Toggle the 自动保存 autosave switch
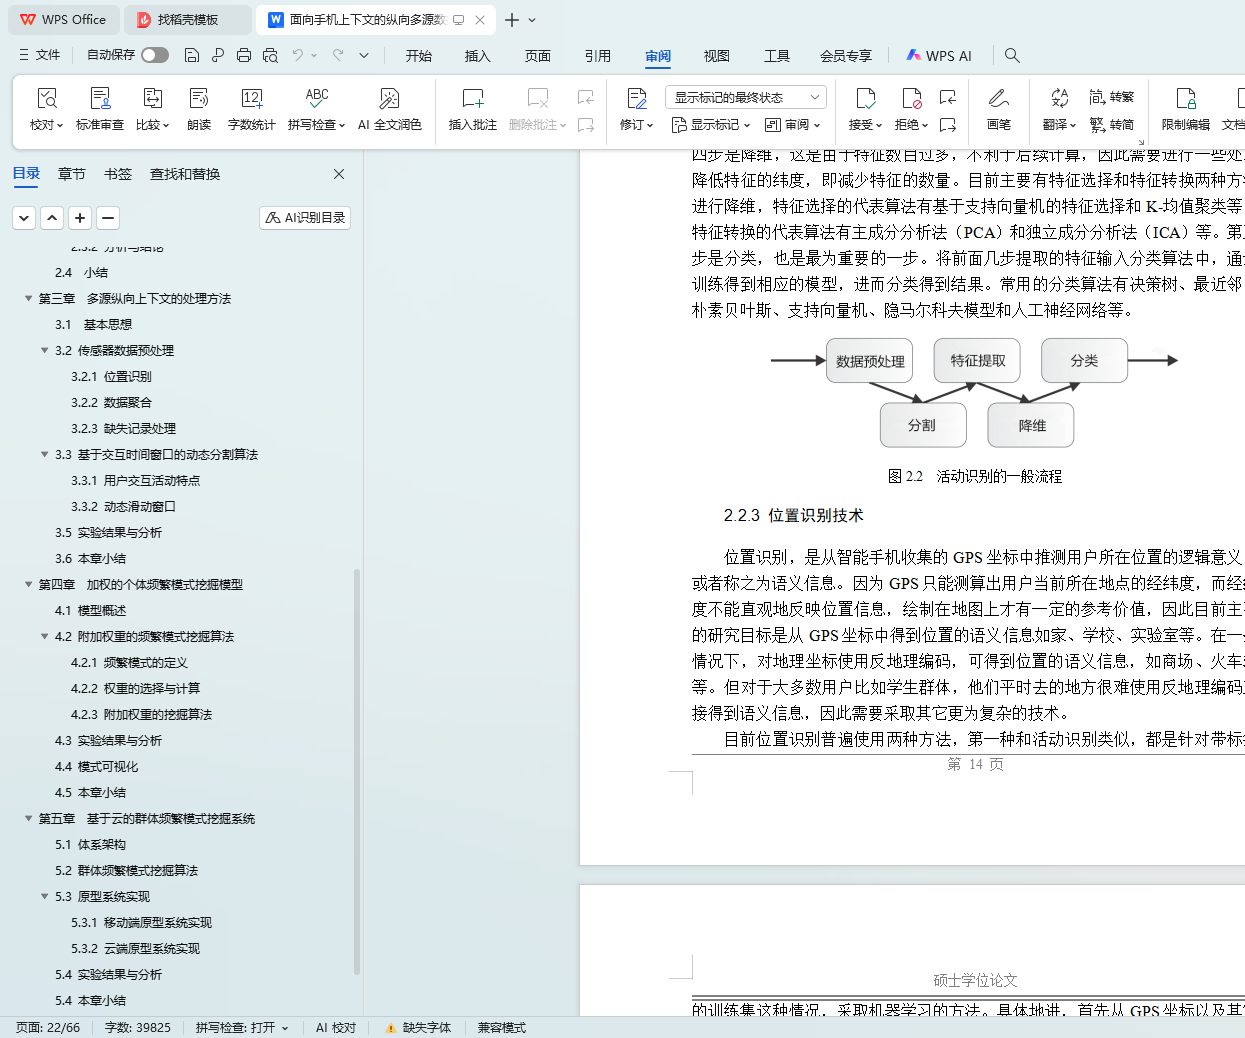 pos(155,55)
